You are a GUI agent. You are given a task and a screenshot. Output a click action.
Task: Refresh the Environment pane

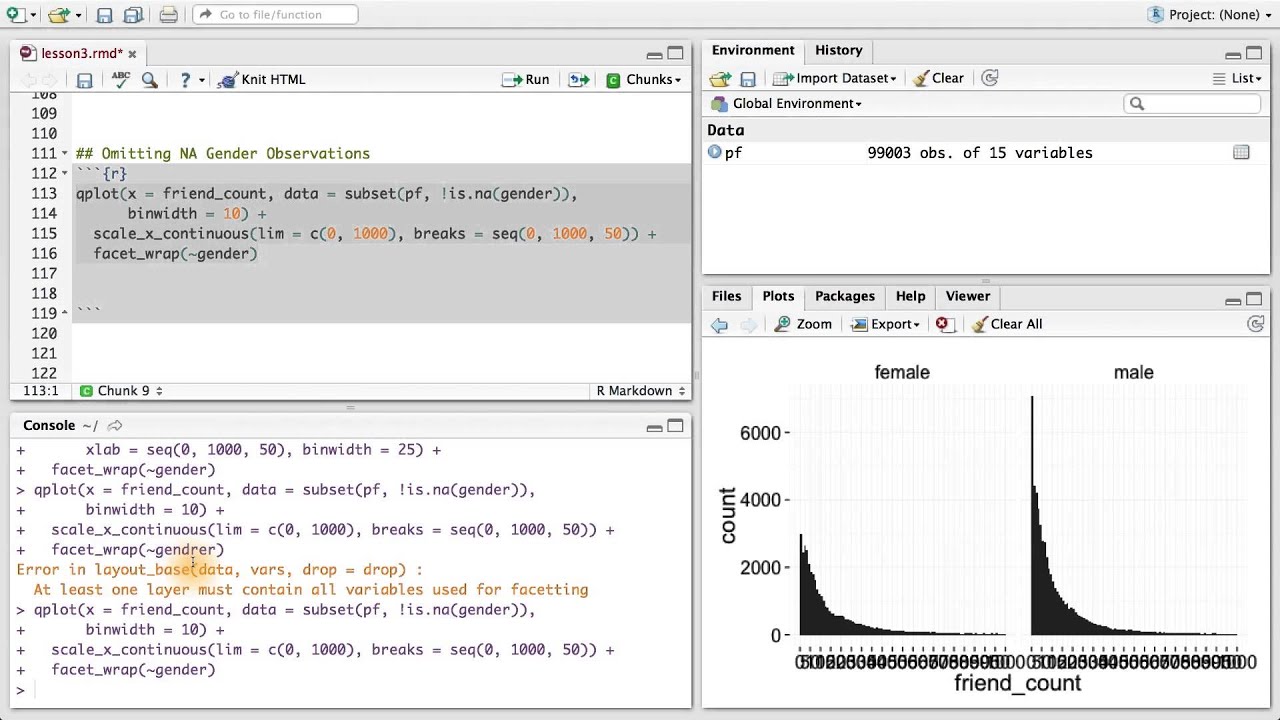pos(990,78)
